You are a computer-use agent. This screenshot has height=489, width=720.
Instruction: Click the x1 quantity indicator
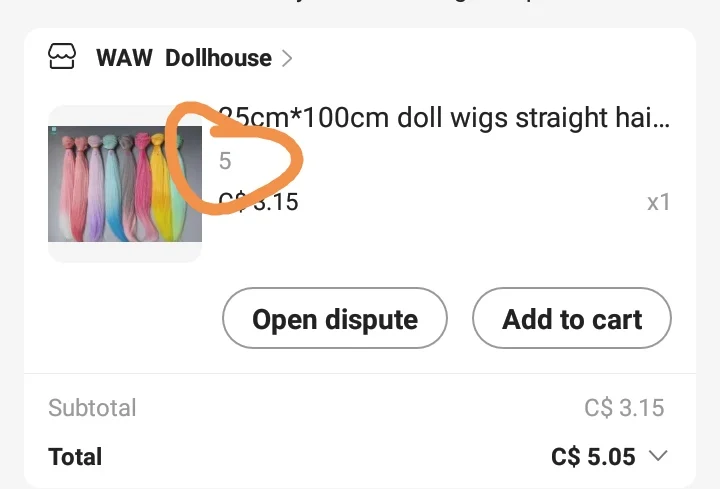click(x=658, y=202)
